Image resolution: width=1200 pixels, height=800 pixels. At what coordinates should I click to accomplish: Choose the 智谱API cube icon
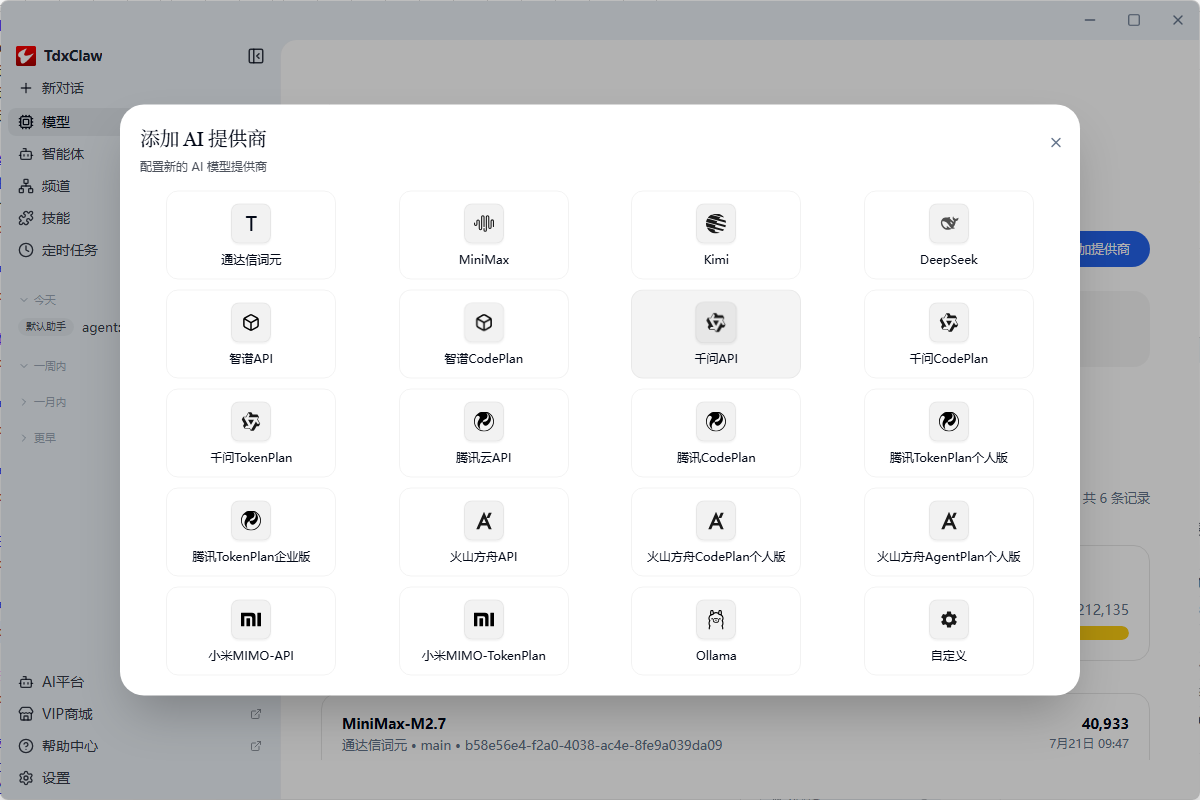(x=251, y=323)
